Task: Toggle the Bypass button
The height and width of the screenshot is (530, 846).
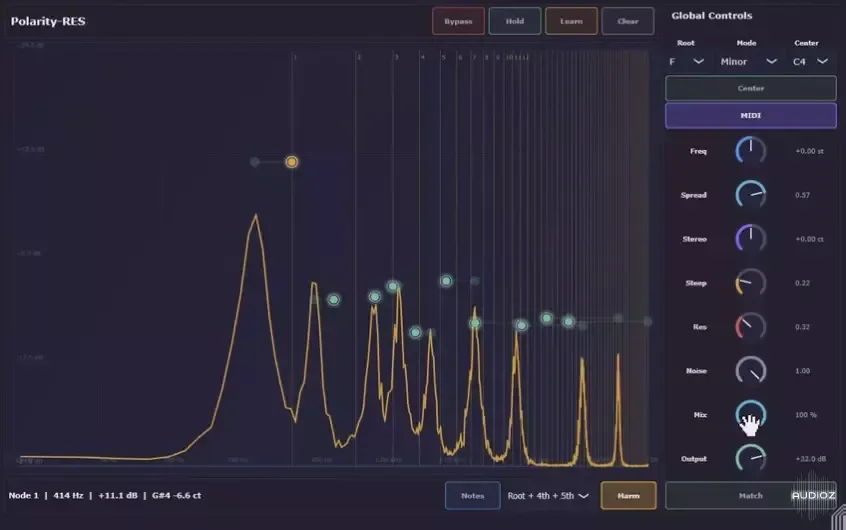Action: 458,21
